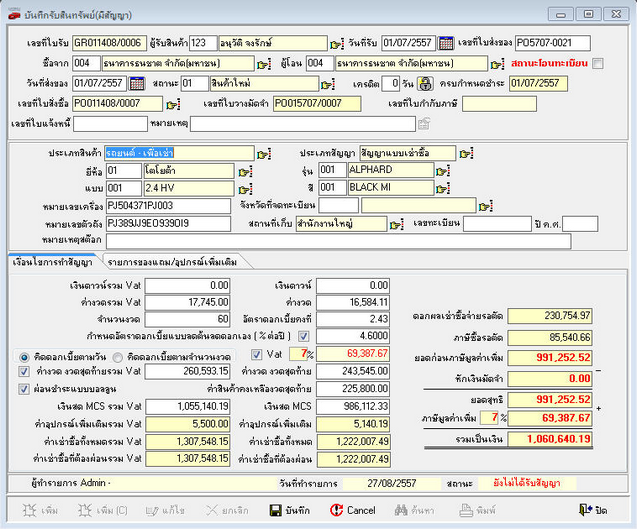637x529 pixels.
Task: Click ค่าอุปกรณ์เพิ่มเติมรวม Vat field 5,500.00
Action: pyautogui.click(x=188, y=424)
